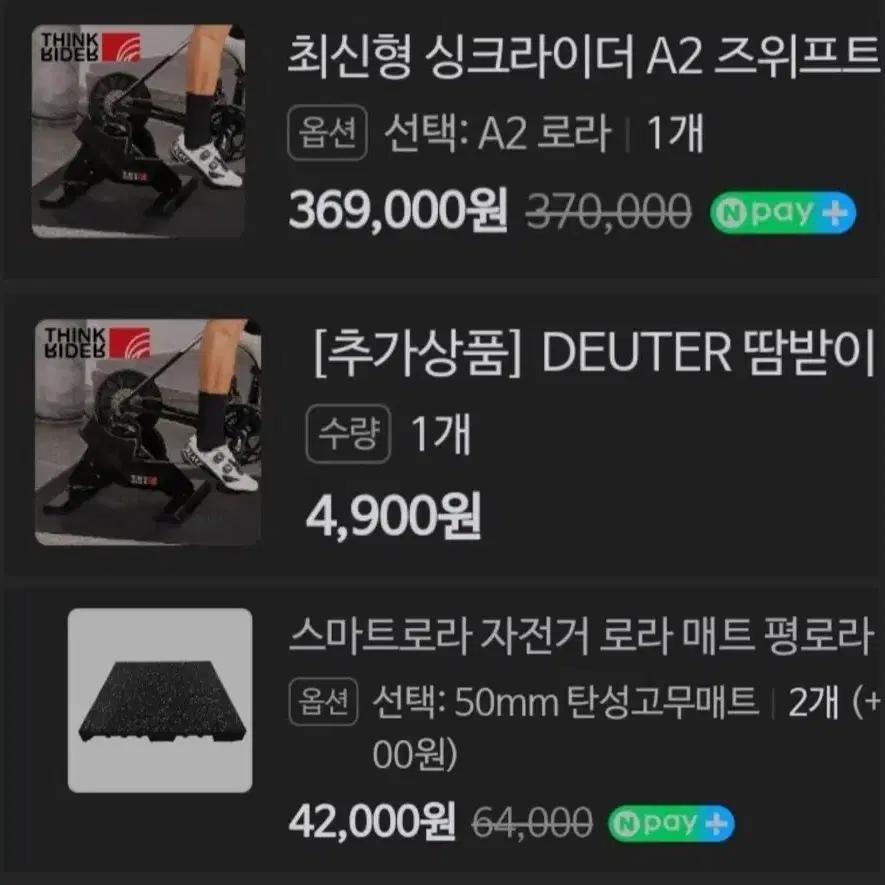885x885 pixels.
Task: Click the 옵션 tag for the A2 로라 selection
Action: point(327,133)
